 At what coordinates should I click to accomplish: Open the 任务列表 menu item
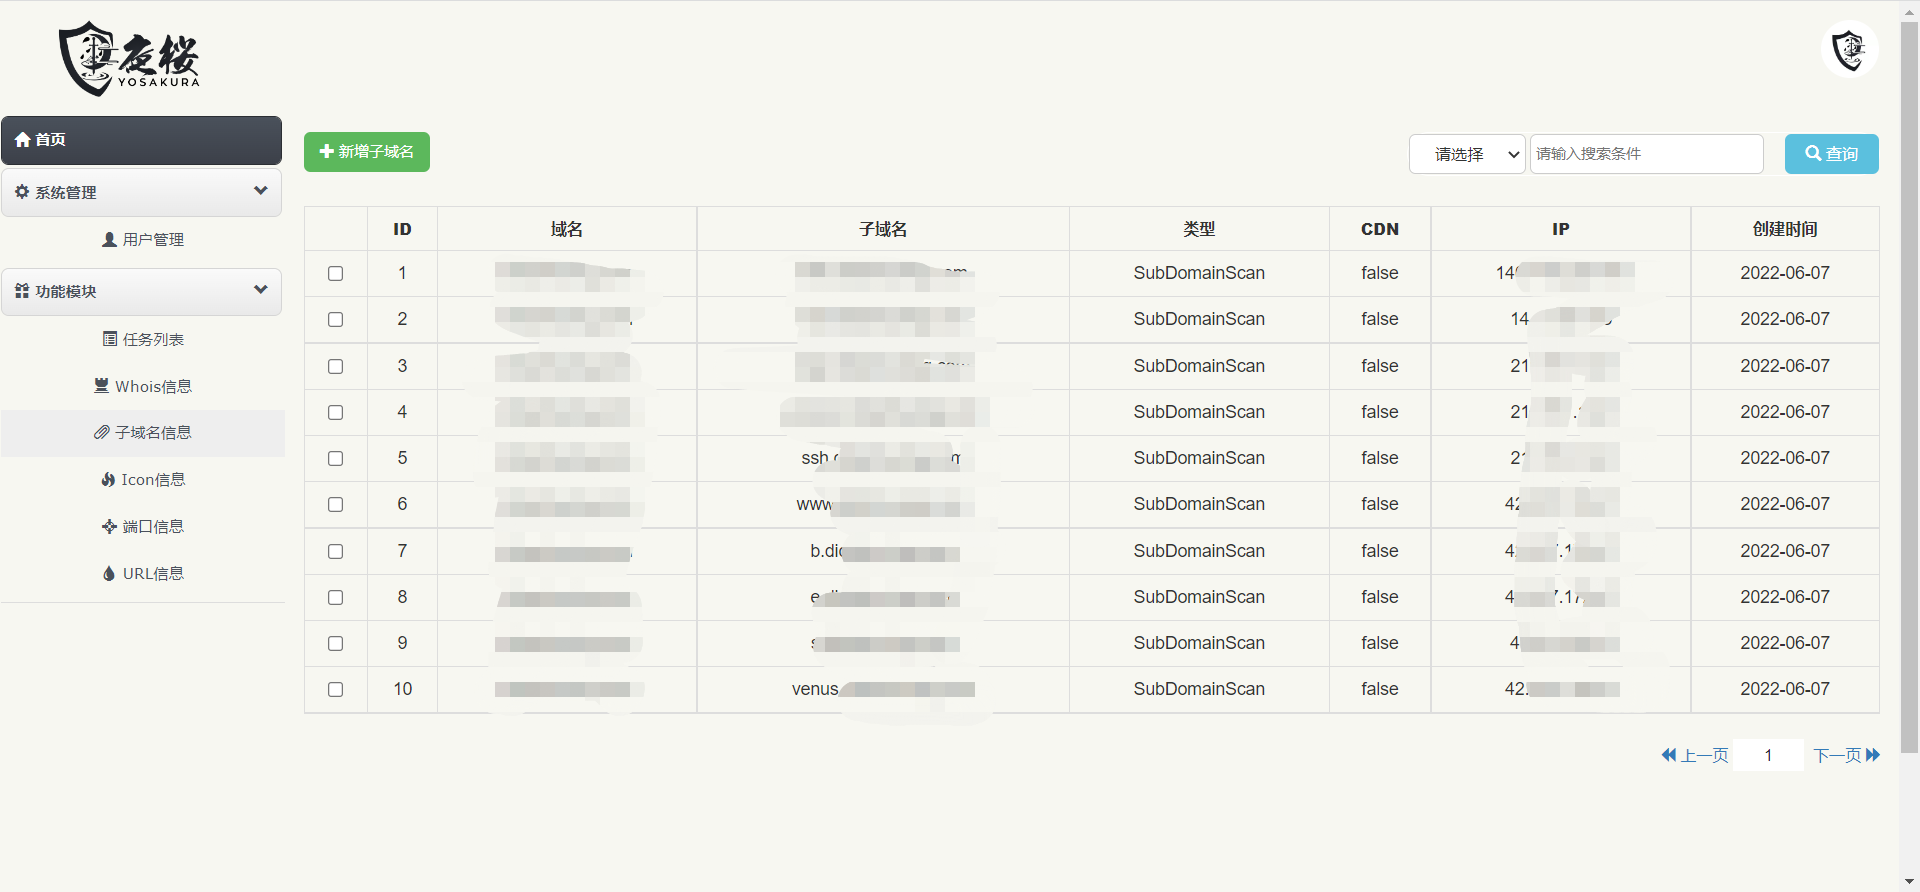point(142,339)
